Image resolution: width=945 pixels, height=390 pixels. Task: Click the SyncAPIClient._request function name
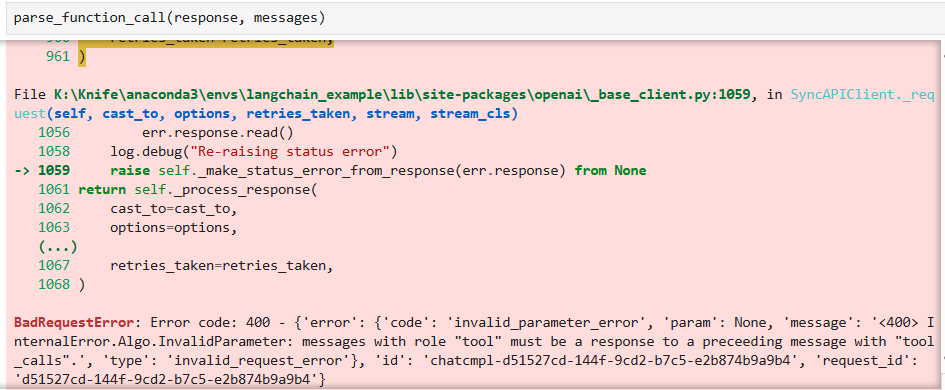click(x=862, y=95)
